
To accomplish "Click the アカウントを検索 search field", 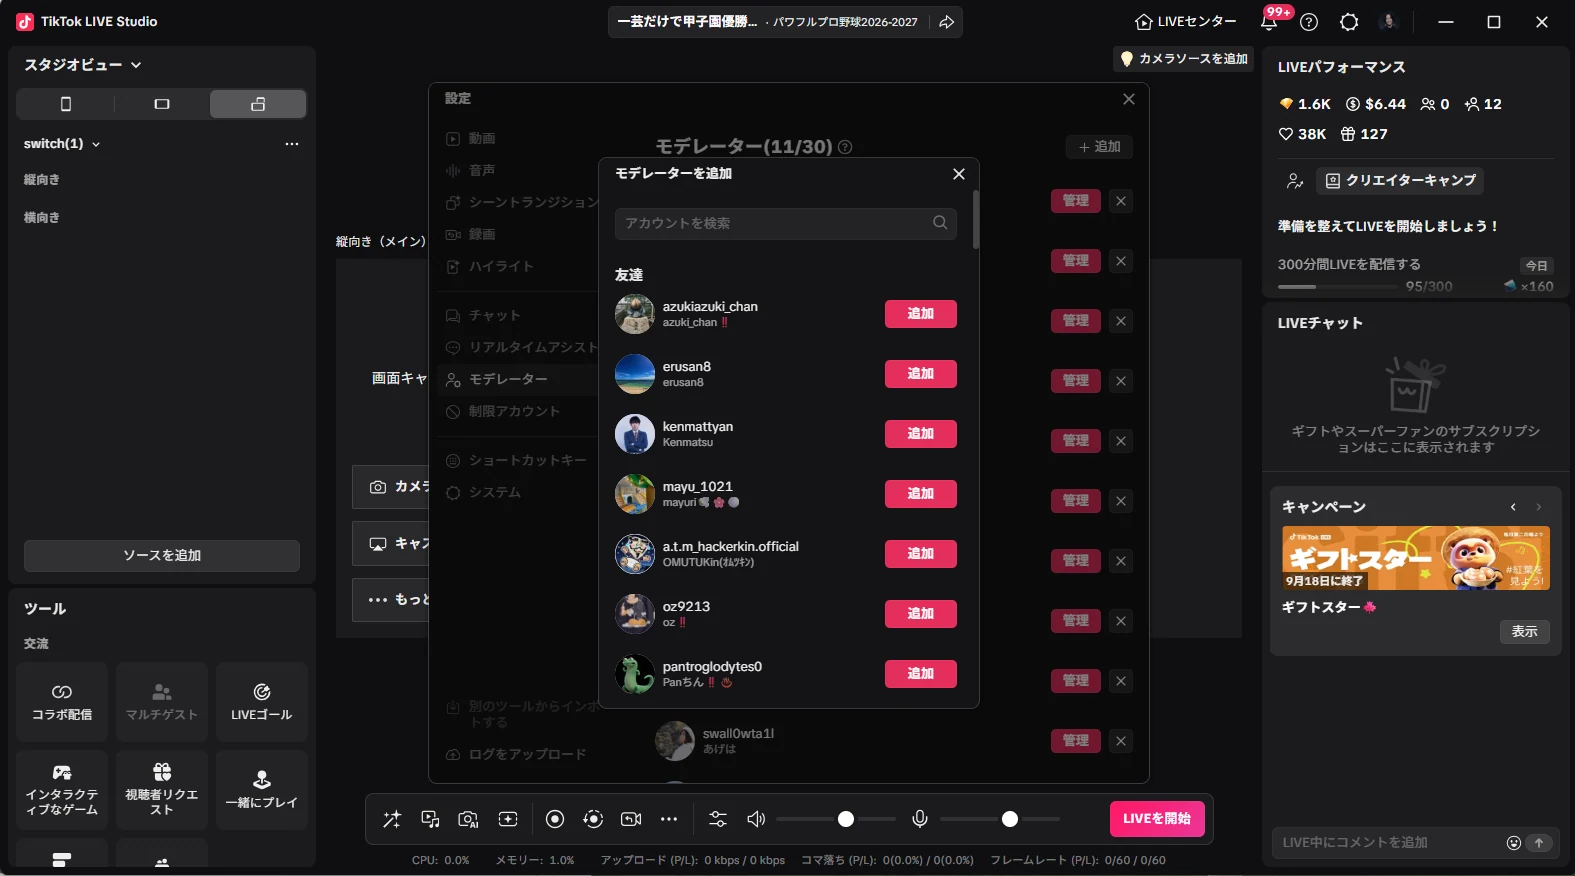I will (x=786, y=224).
